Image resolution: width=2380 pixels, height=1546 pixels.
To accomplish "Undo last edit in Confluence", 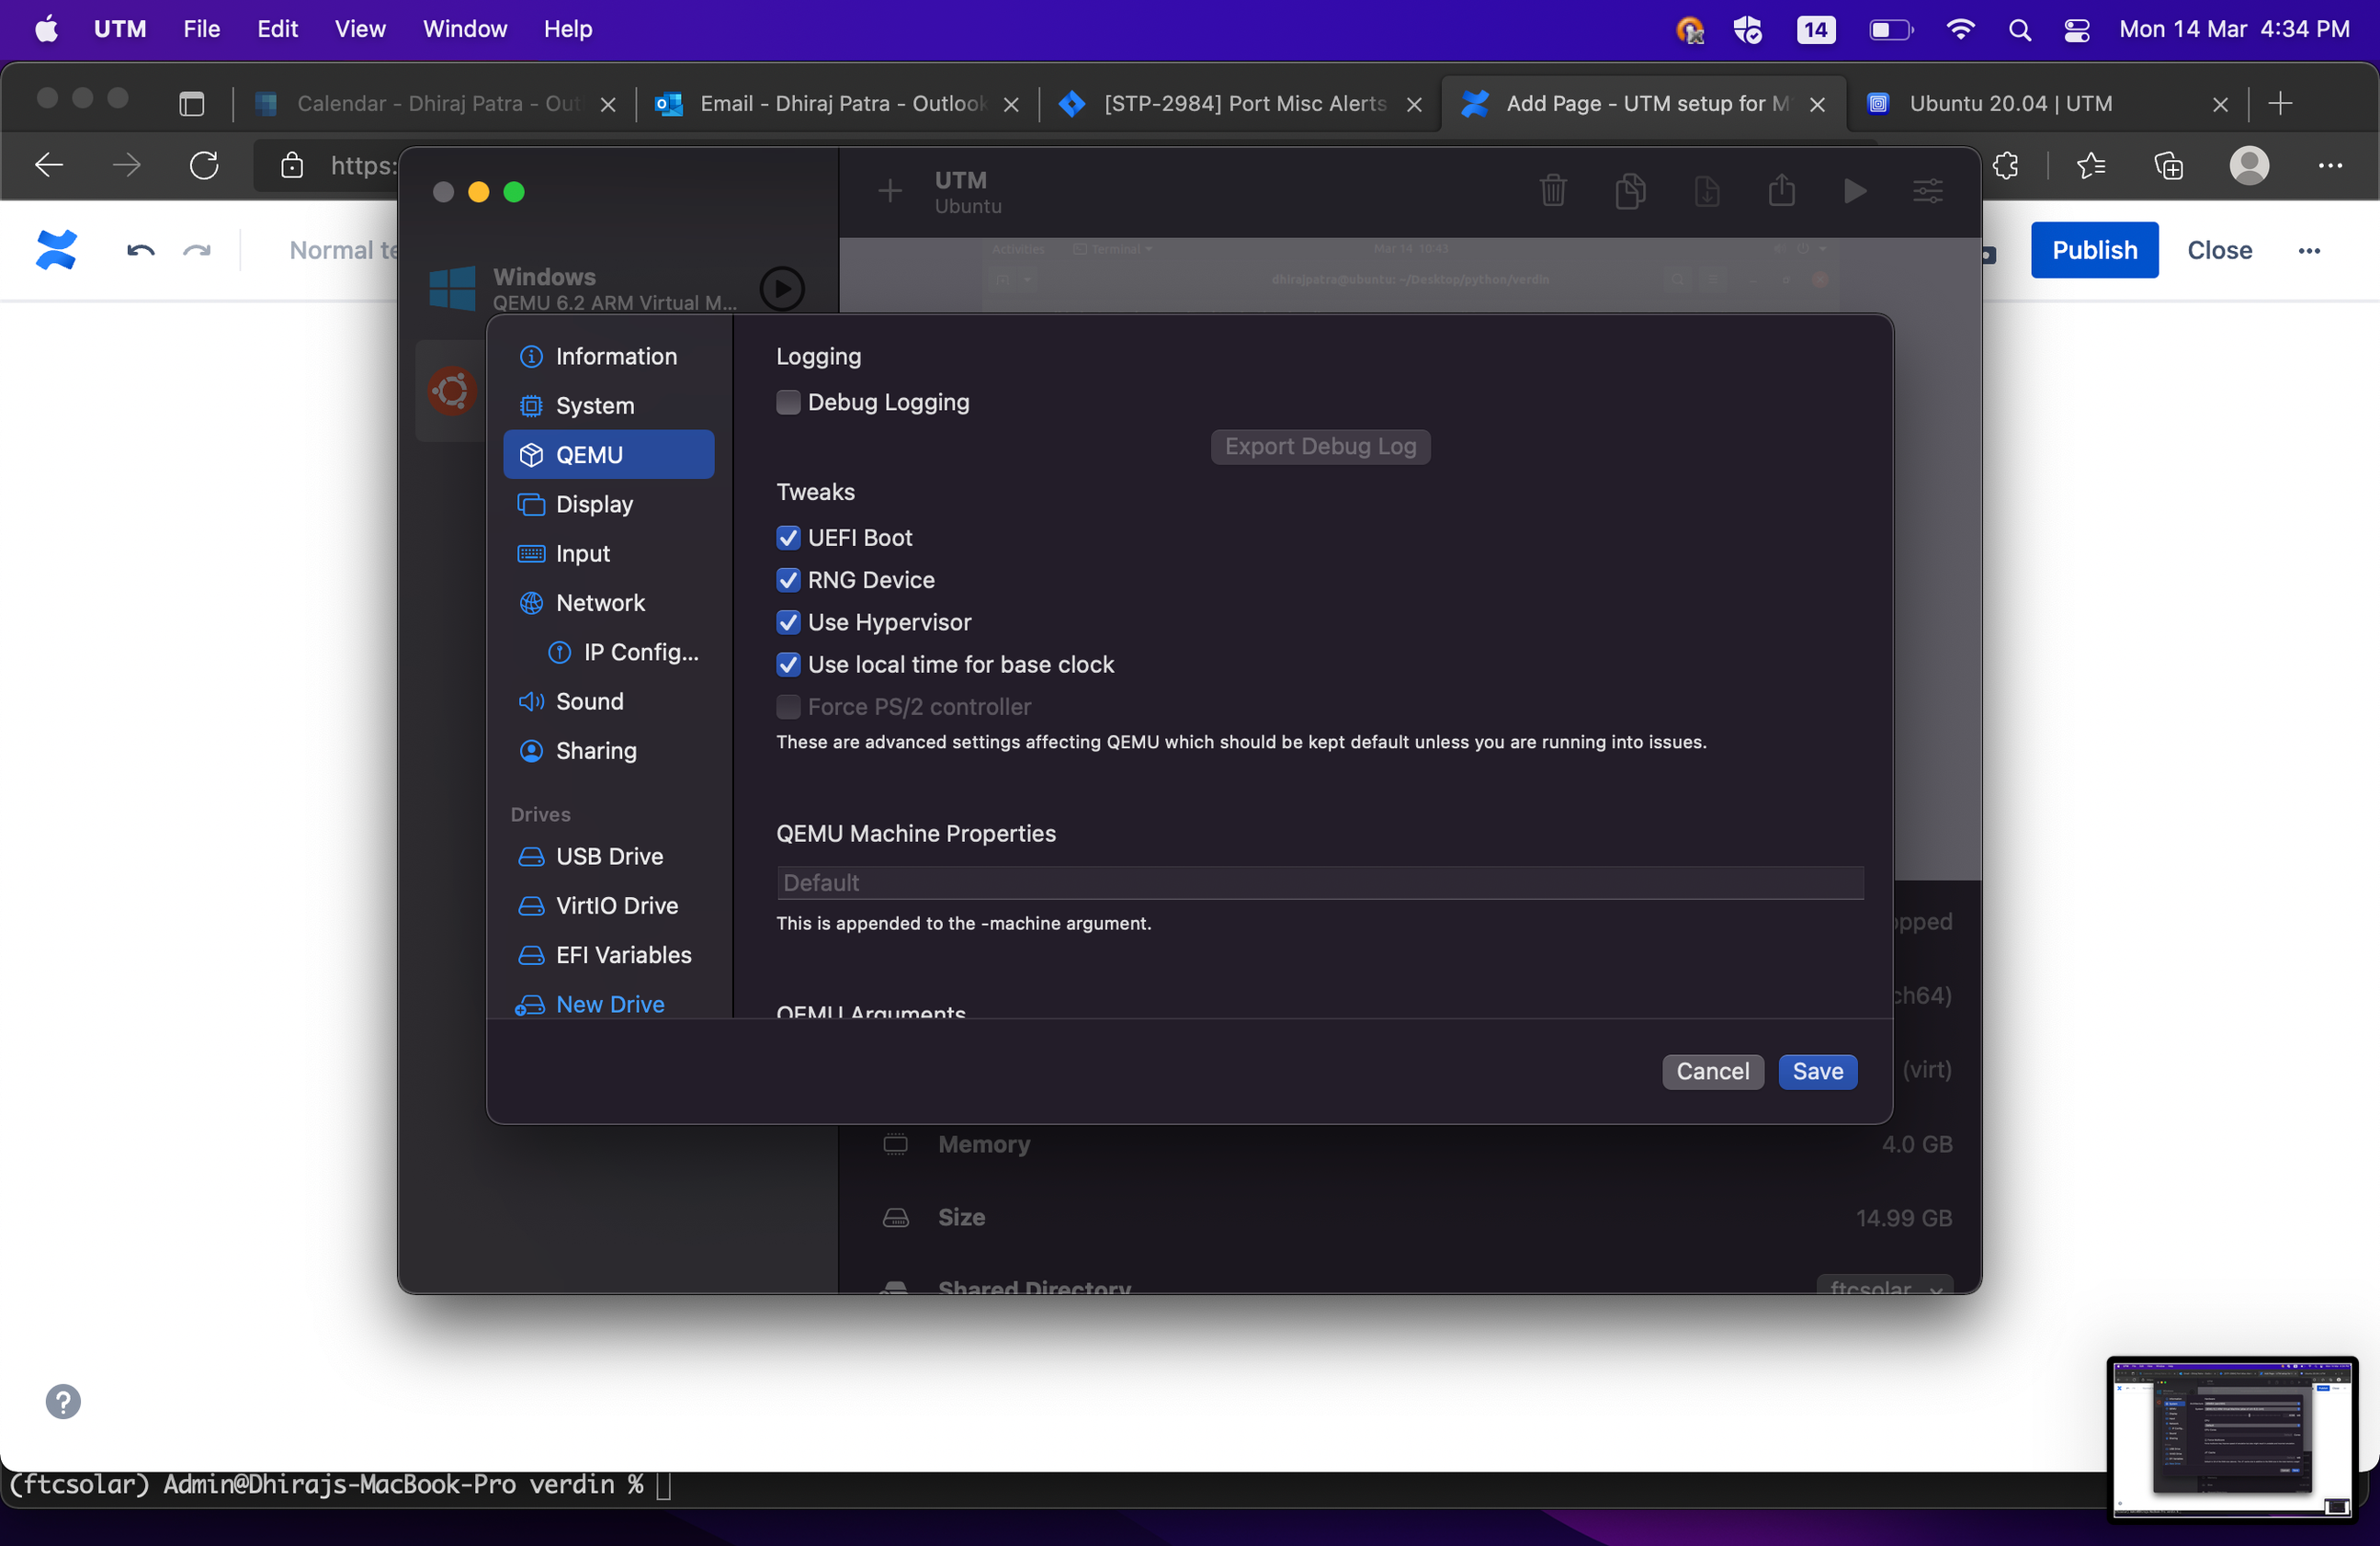I will coord(141,250).
